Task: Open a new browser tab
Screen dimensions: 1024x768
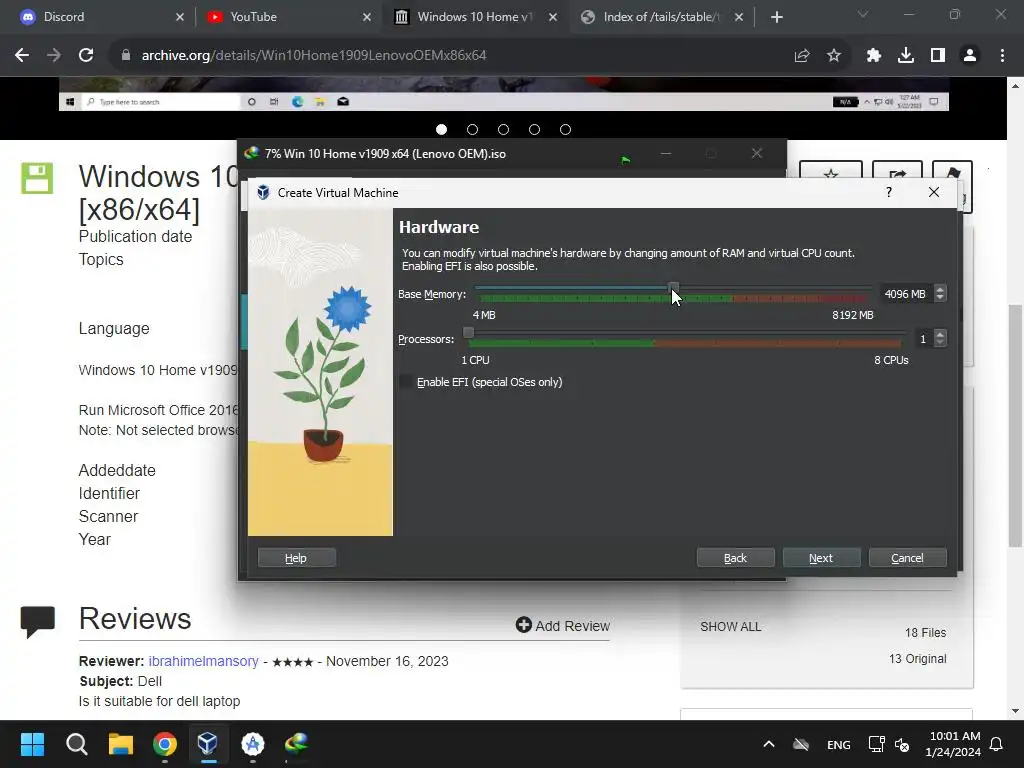Action: pyautogui.click(x=776, y=17)
